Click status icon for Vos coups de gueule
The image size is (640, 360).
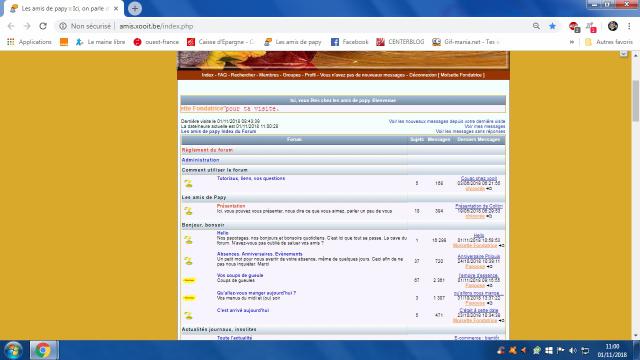point(189,280)
